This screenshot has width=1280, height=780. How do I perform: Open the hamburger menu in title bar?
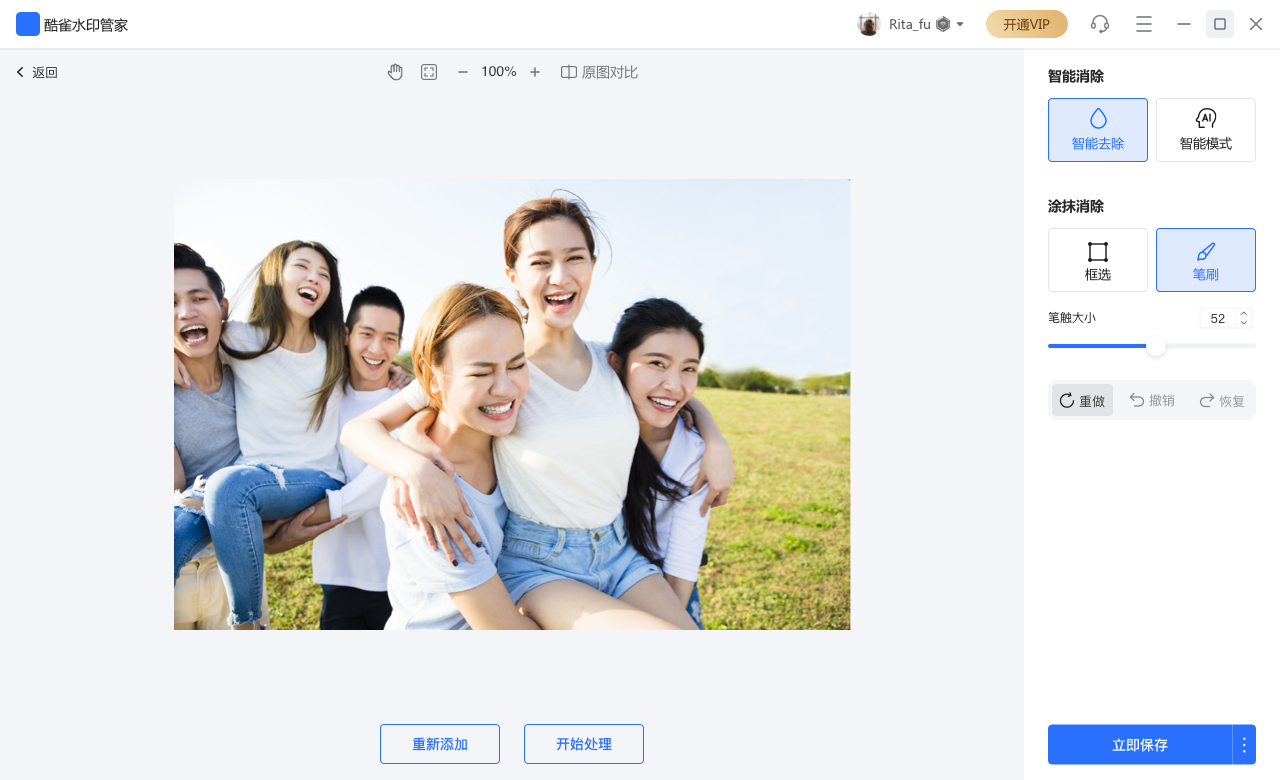pos(1144,24)
